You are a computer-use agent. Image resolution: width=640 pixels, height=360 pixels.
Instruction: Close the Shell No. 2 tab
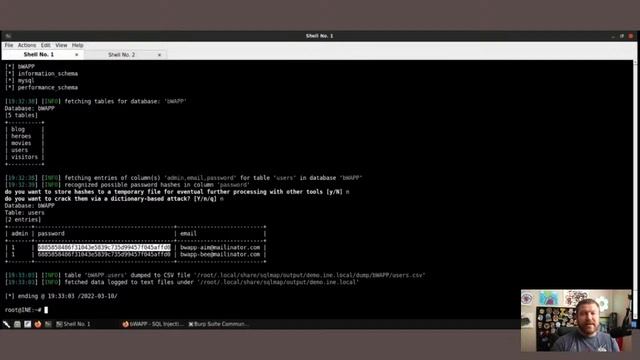160,55
